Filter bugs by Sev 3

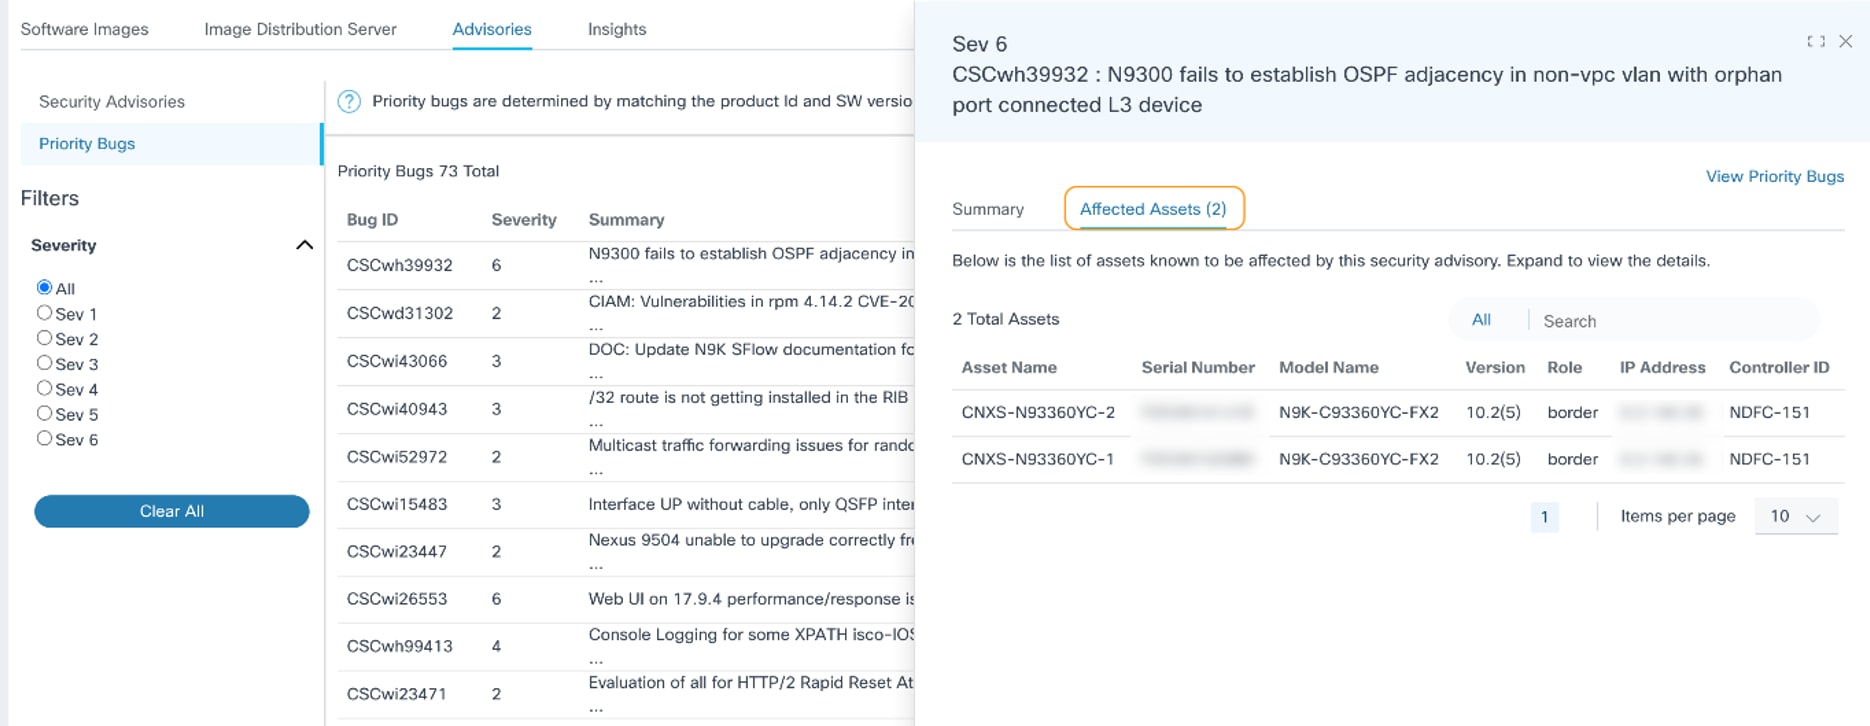click(44, 363)
